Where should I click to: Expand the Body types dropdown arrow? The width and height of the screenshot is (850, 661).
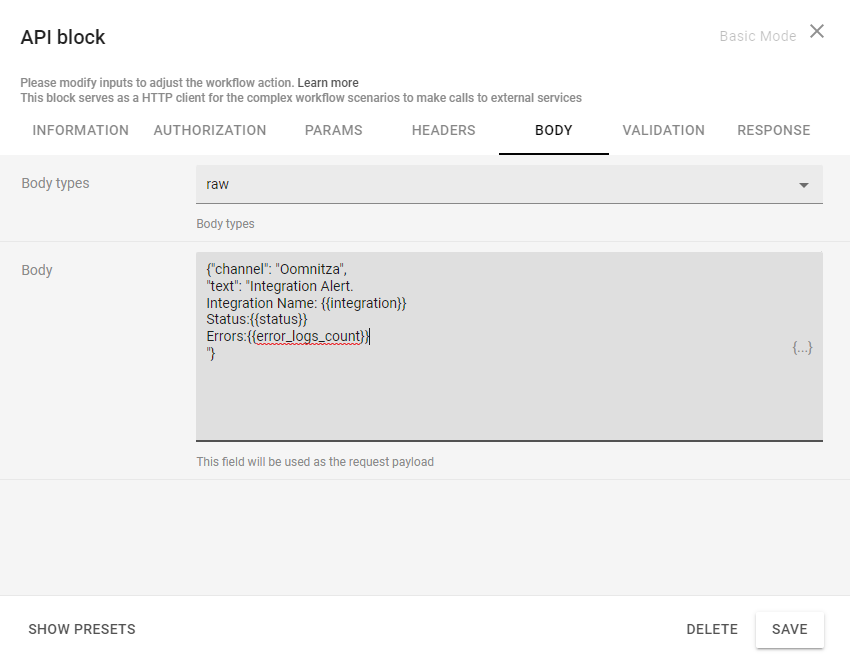(803, 185)
